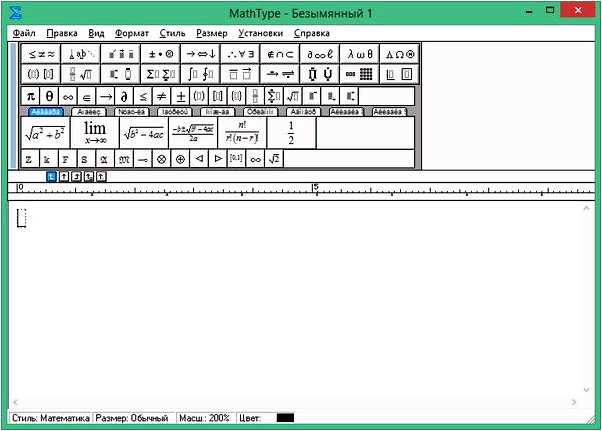Insert the theta symbol from the small bar
Image resolution: width=602 pixels, height=431 pixels.
pyautogui.click(x=50, y=96)
